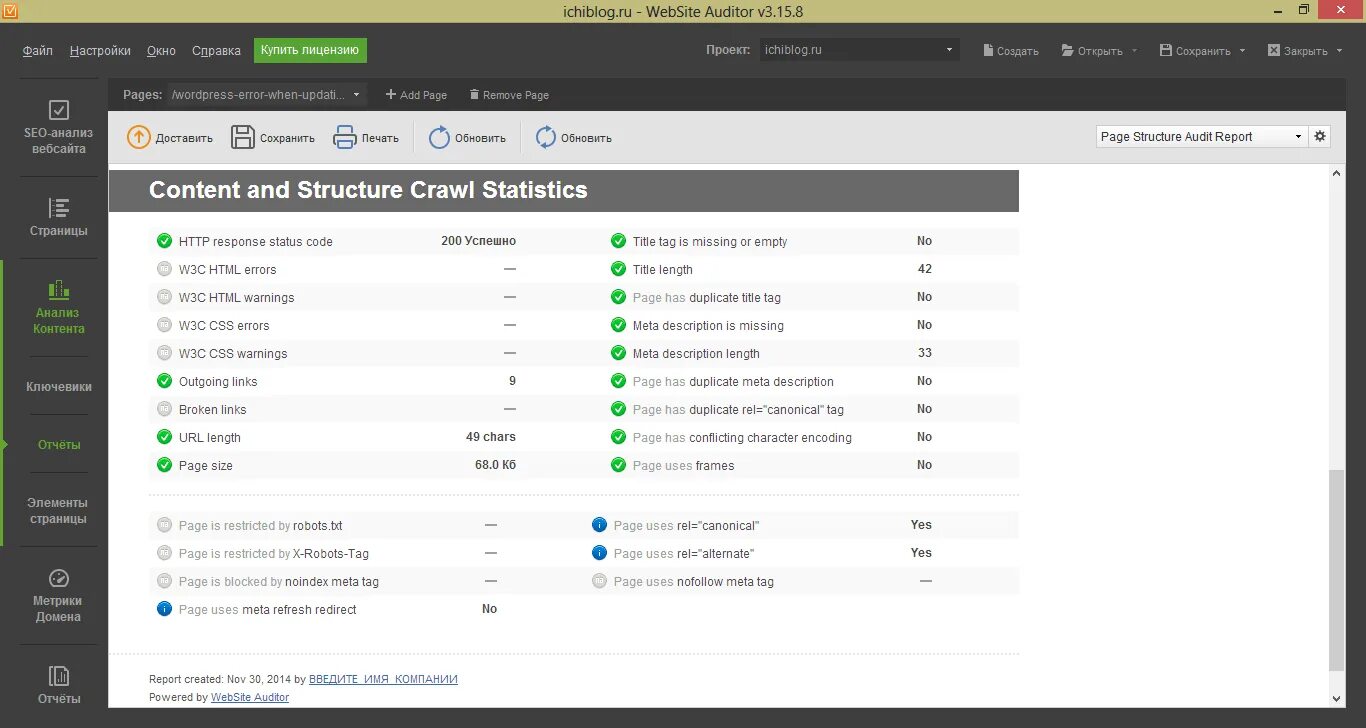This screenshot has width=1366, height=728.
Task: Expand arrow next to top Сохранить
Action: 1242,51
